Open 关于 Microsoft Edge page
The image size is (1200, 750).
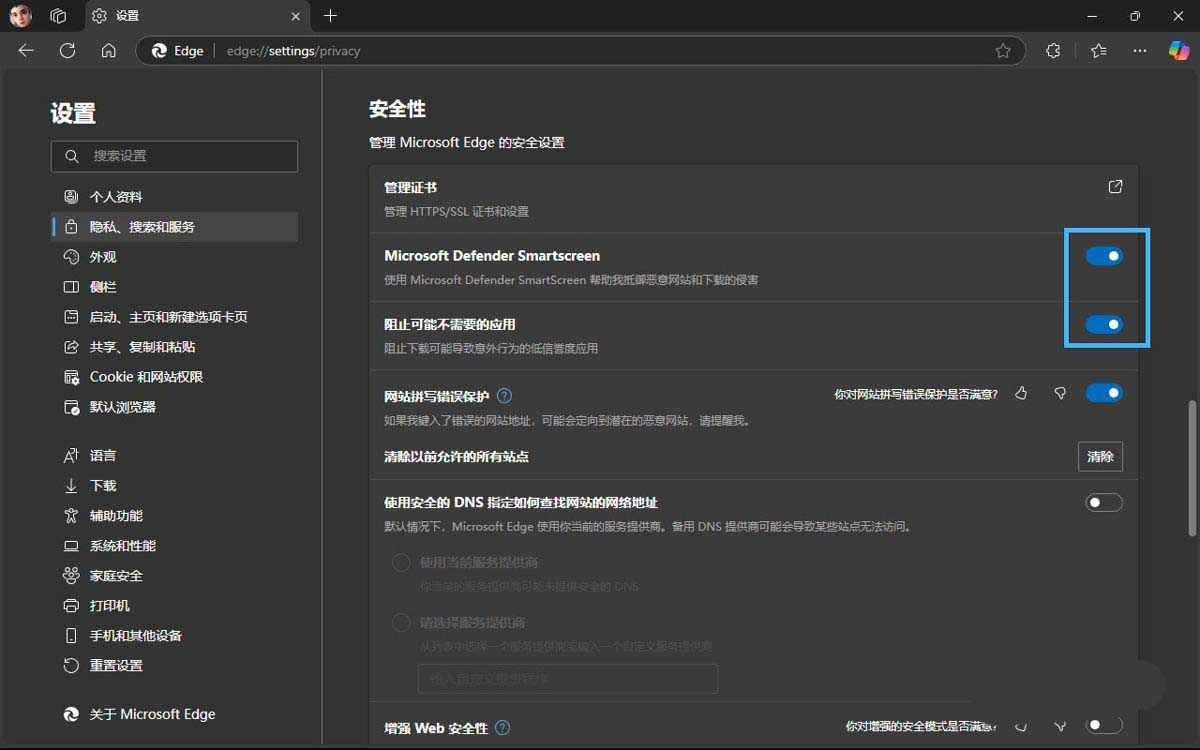click(x=174, y=714)
